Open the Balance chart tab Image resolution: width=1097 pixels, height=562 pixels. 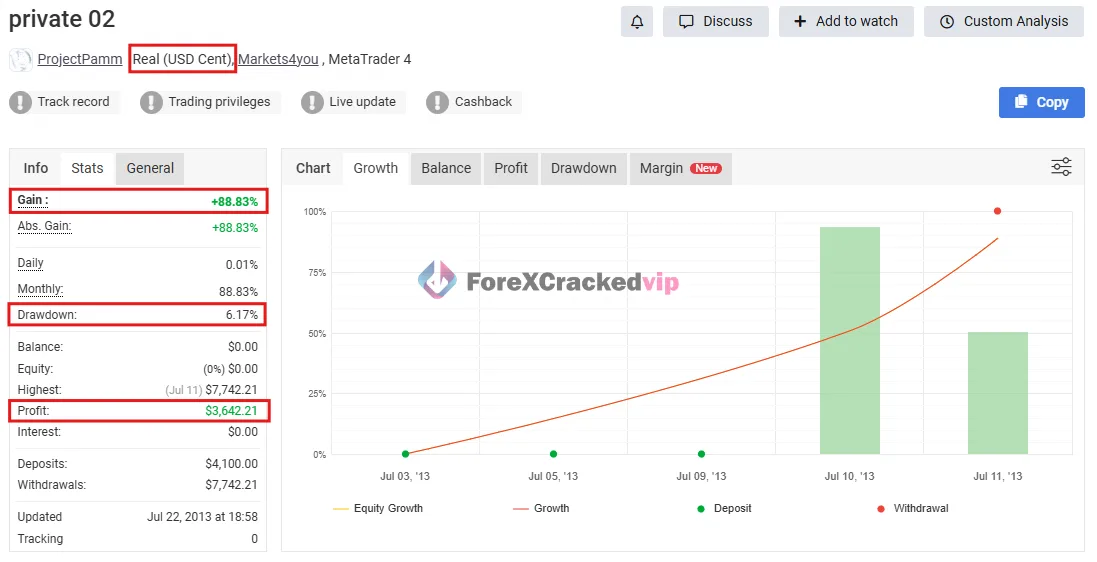tap(446, 168)
